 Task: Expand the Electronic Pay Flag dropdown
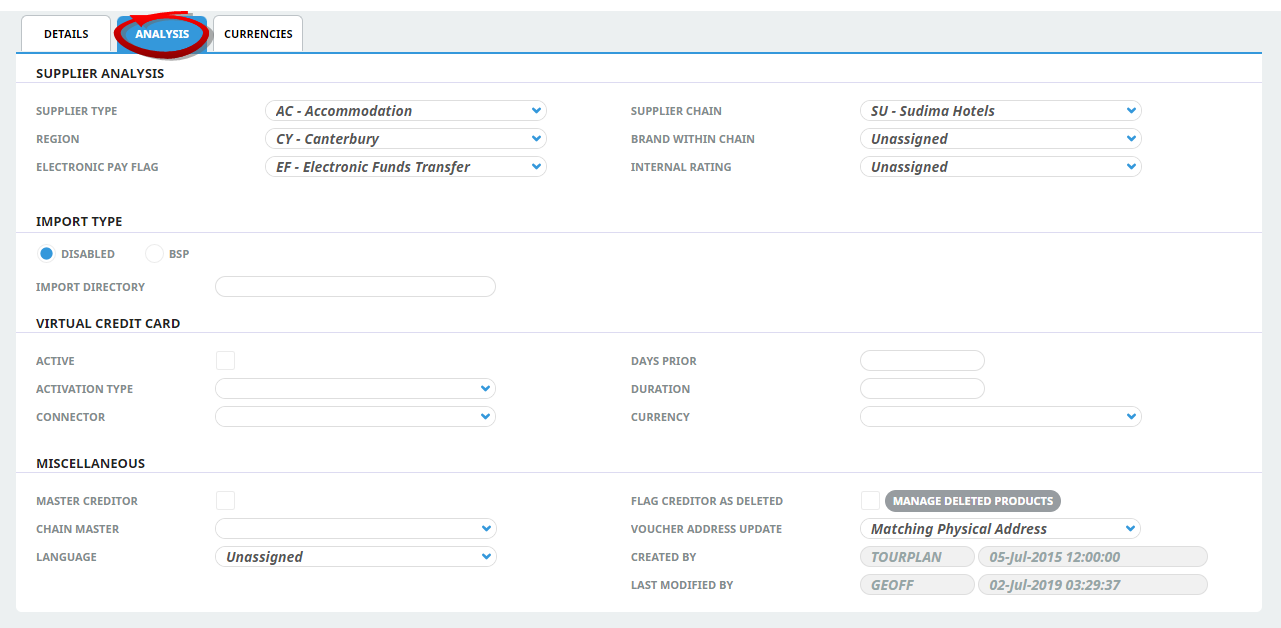(x=405, y=167)
